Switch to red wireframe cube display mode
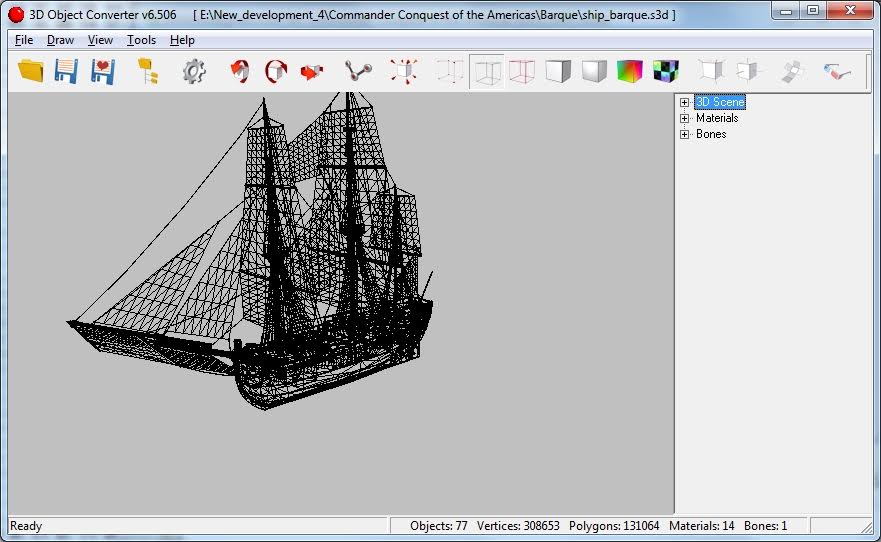The image size is (881, 542). (522, 71)
